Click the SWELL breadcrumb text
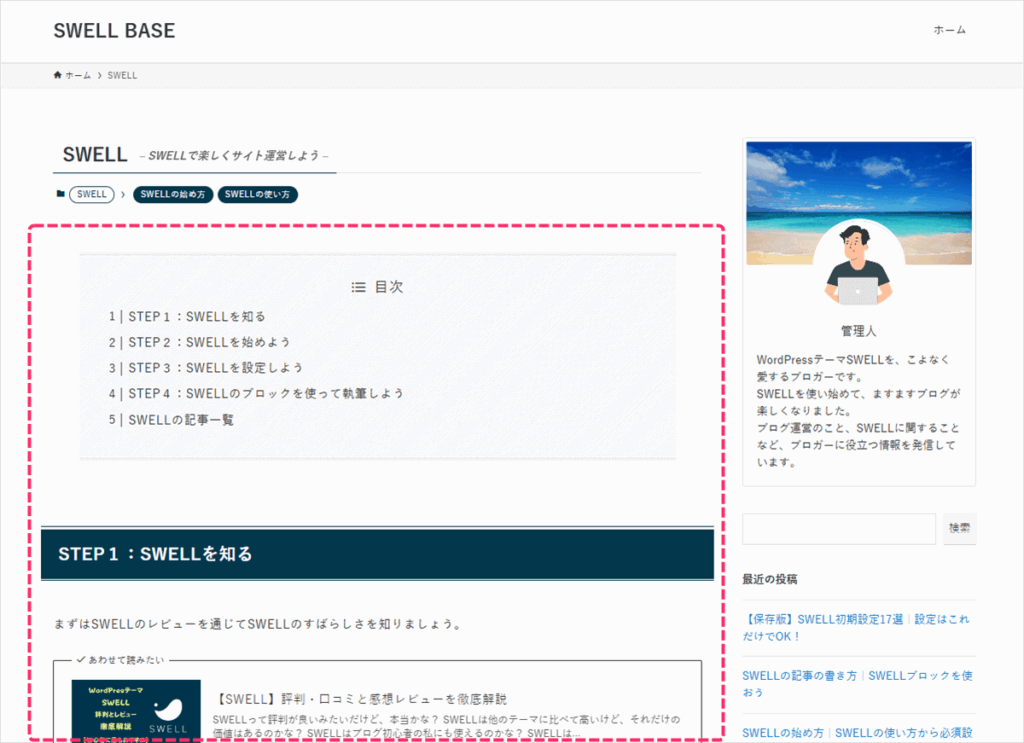This screenshot has width=1024, height=743. pos(122,76)
